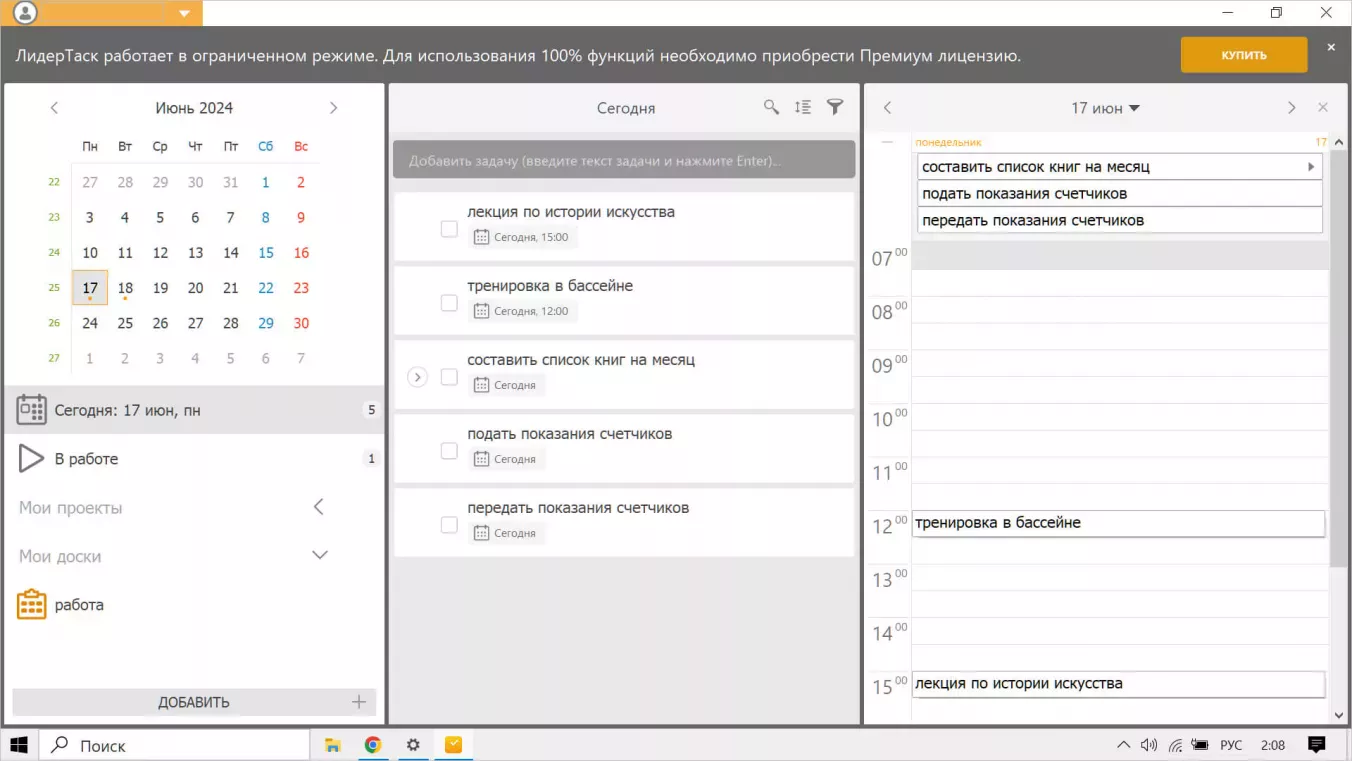1352x761 pixels.
Task: Open the user account avatar icon
Action: coord(25,13)
